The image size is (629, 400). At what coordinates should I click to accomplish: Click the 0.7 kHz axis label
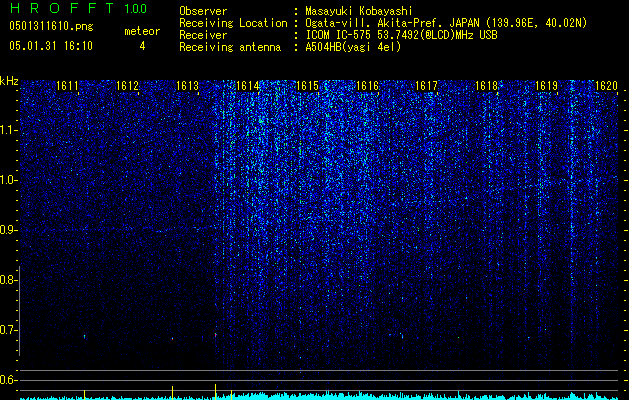pos(7,330)
